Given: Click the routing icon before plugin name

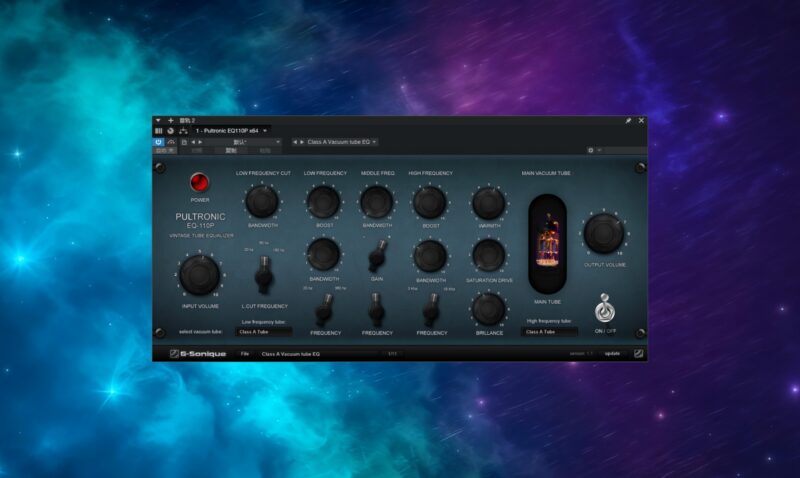Looking at the screenshot, I should coord(183,131).
